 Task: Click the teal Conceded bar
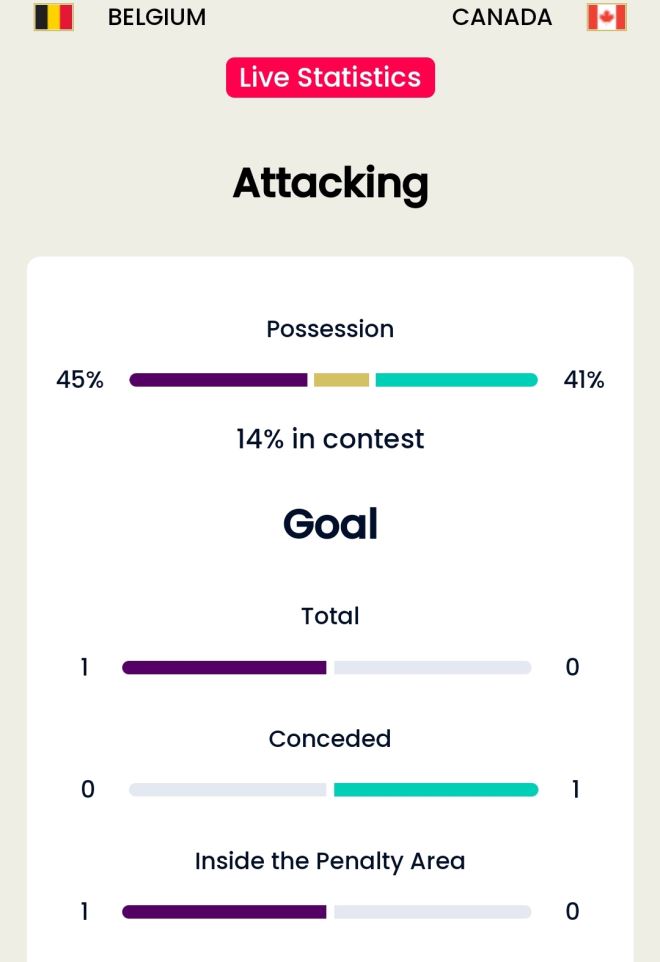[x=436, y=790]
